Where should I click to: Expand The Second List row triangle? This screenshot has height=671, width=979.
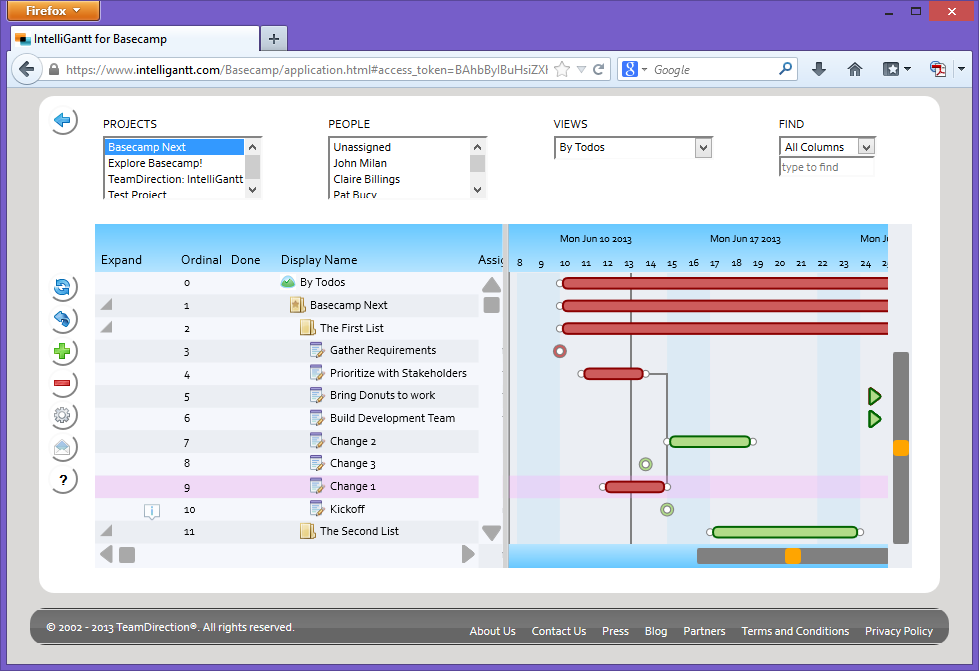click(106, 531)
